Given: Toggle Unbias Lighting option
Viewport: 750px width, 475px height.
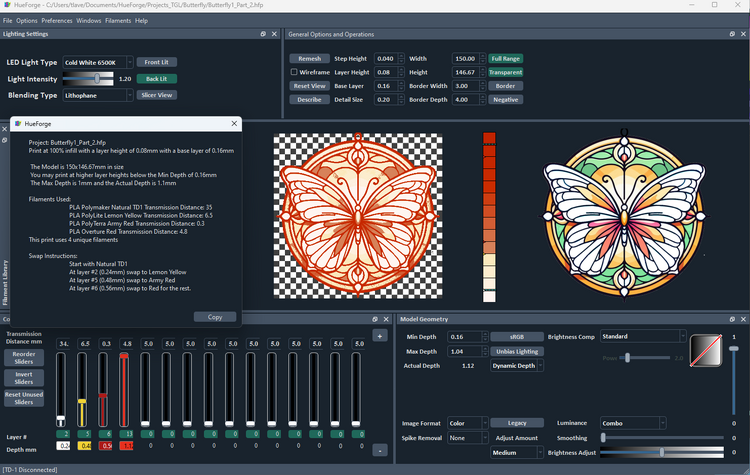Looking at the screenshot, I should click(x=517, y=351).
